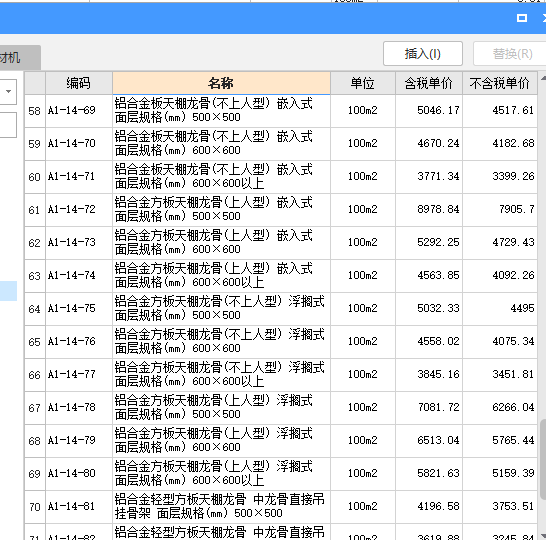Click the scrollbar up arrow
This screenshot has width=546, height=540.
pos(543,79)
